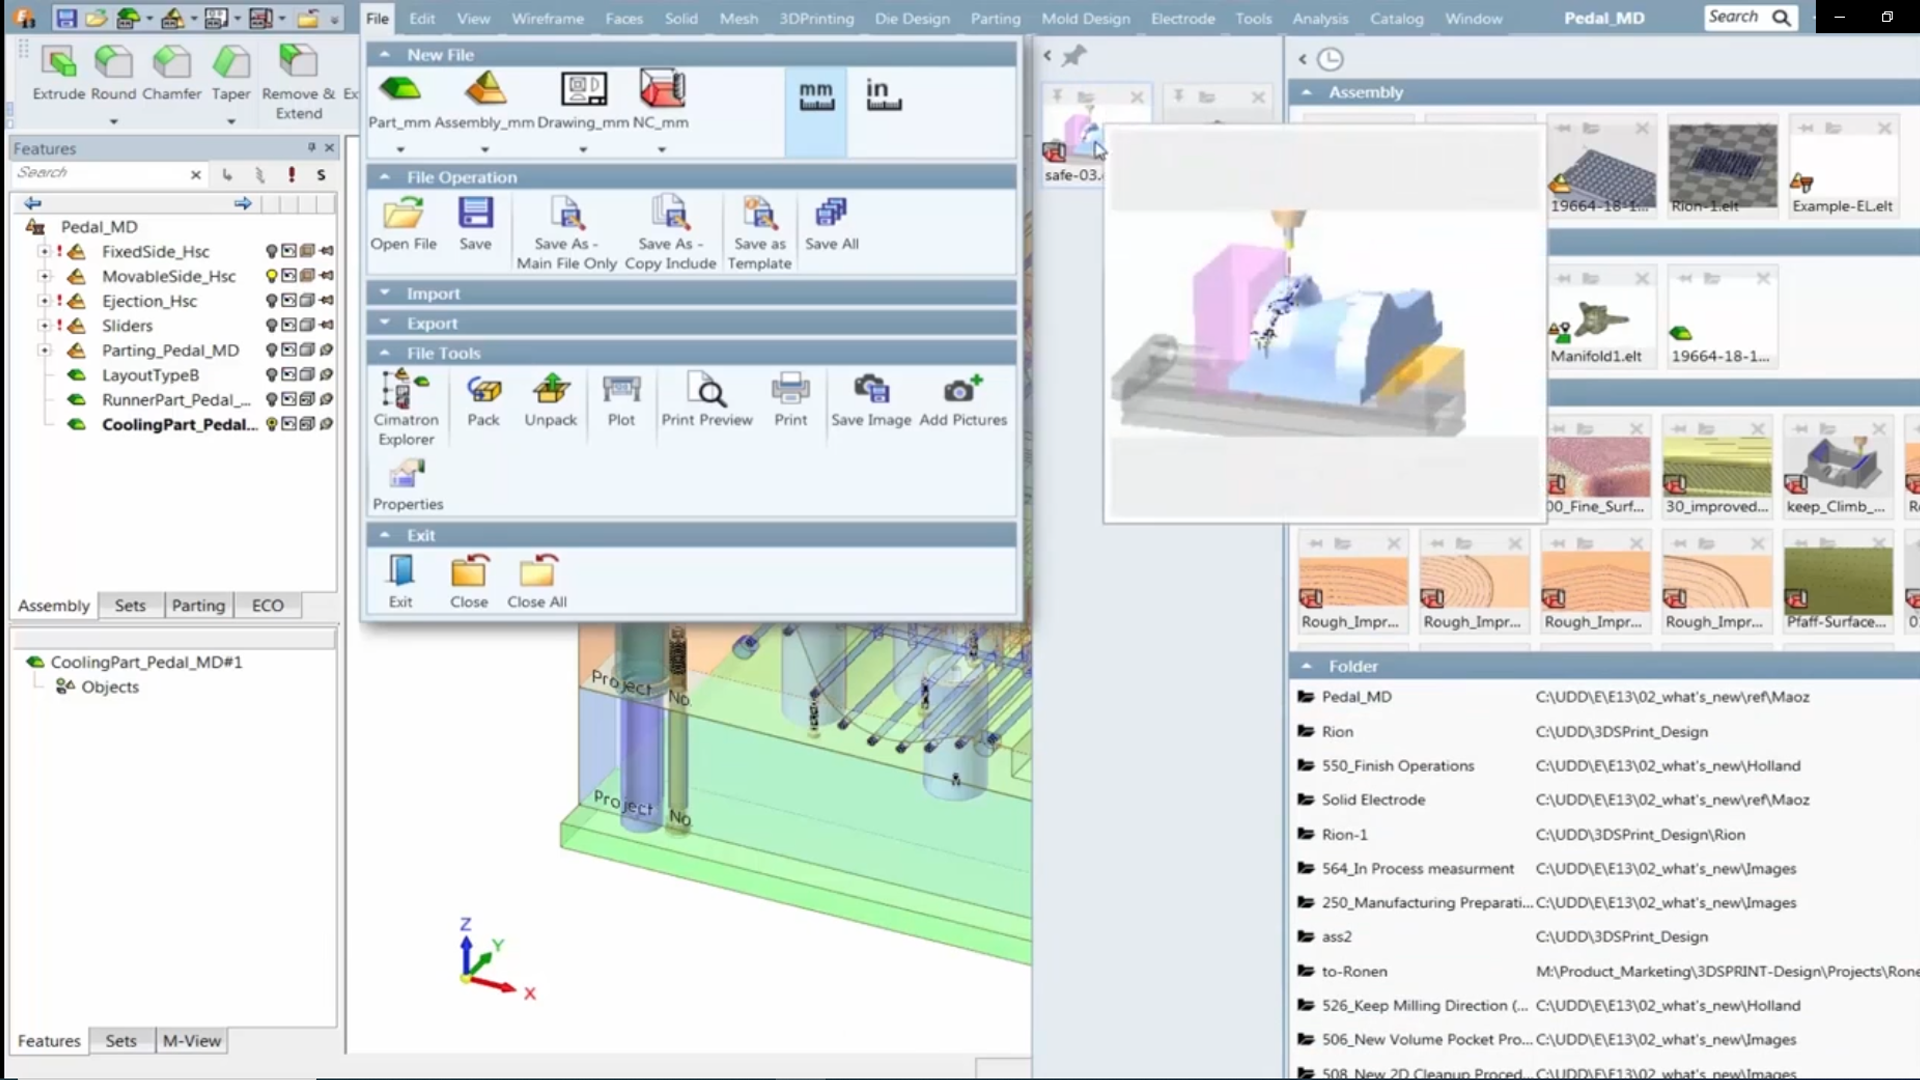Click the Save Image tool
The width and height of the screenshot is (1920, 1080).
pos(871,399)
